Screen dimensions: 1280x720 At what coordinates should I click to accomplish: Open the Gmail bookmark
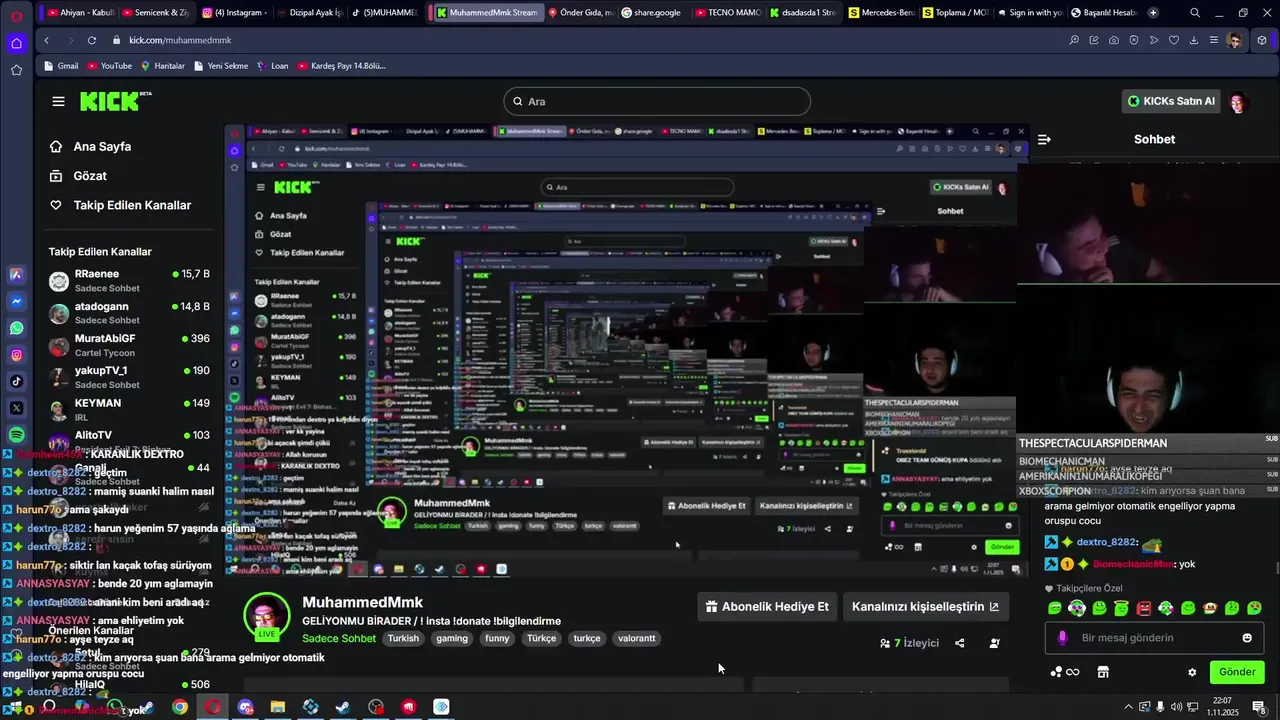tap(61, 66)
